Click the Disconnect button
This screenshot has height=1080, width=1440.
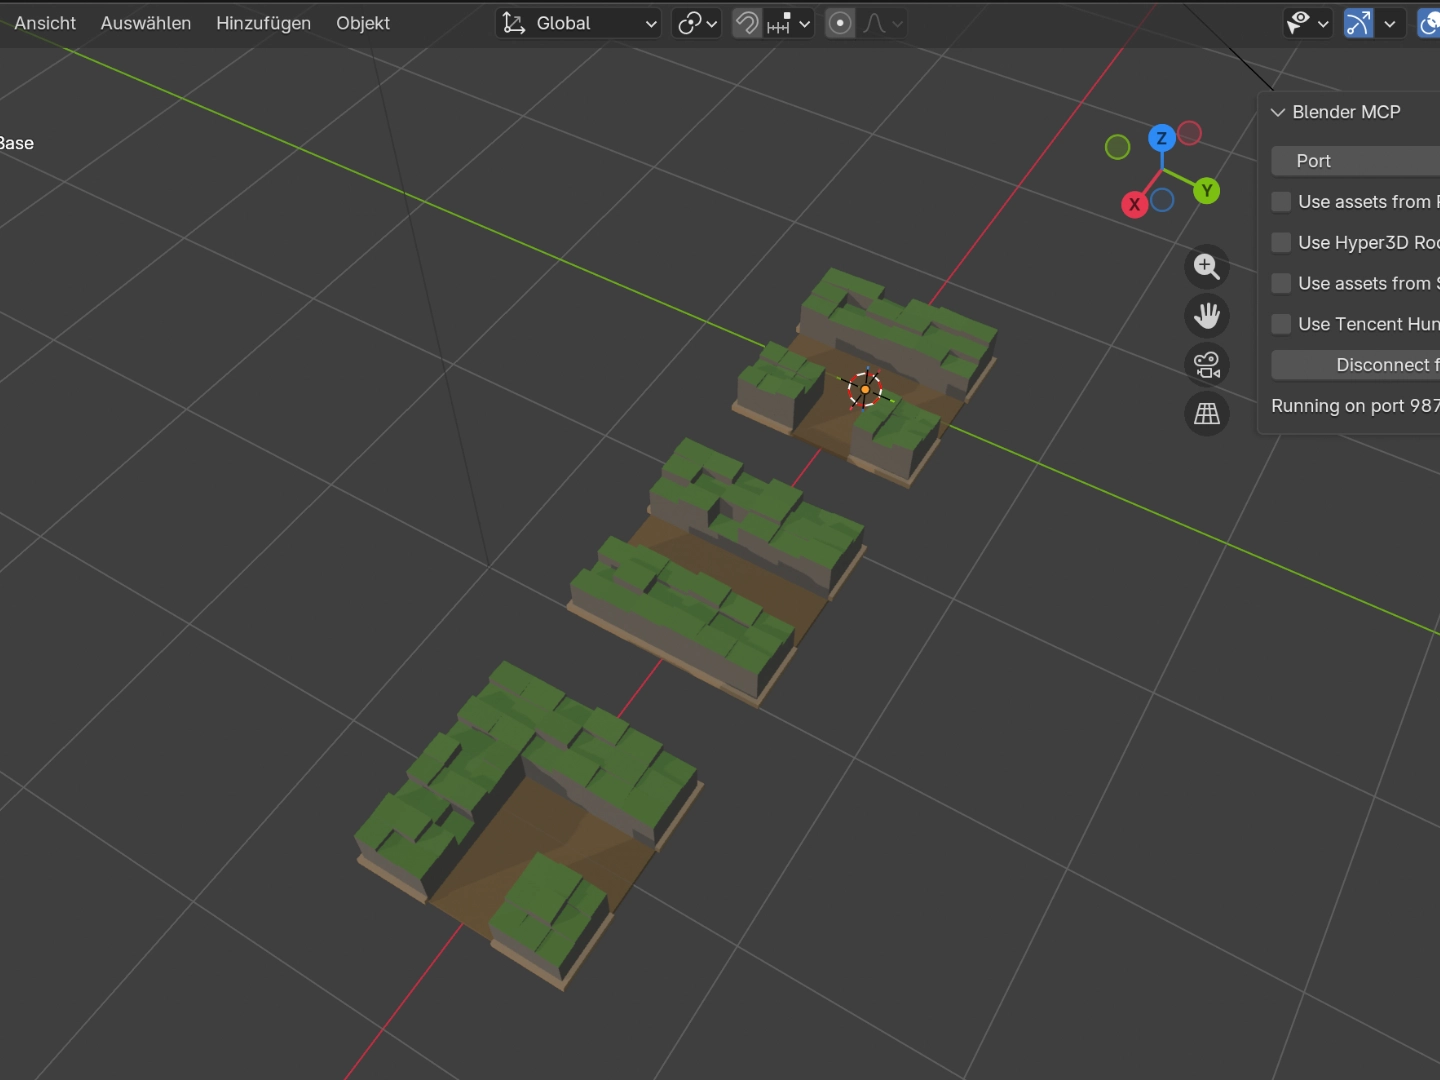click(1355, 365)
